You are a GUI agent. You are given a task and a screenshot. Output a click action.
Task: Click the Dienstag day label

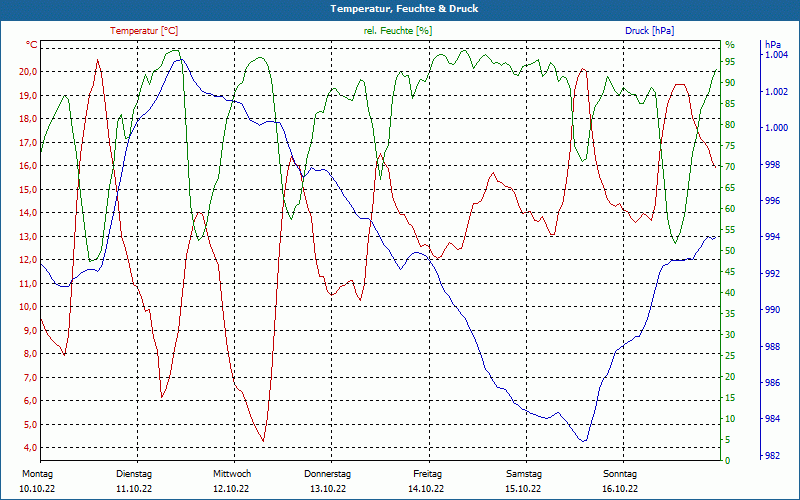[x=134, y=474]
